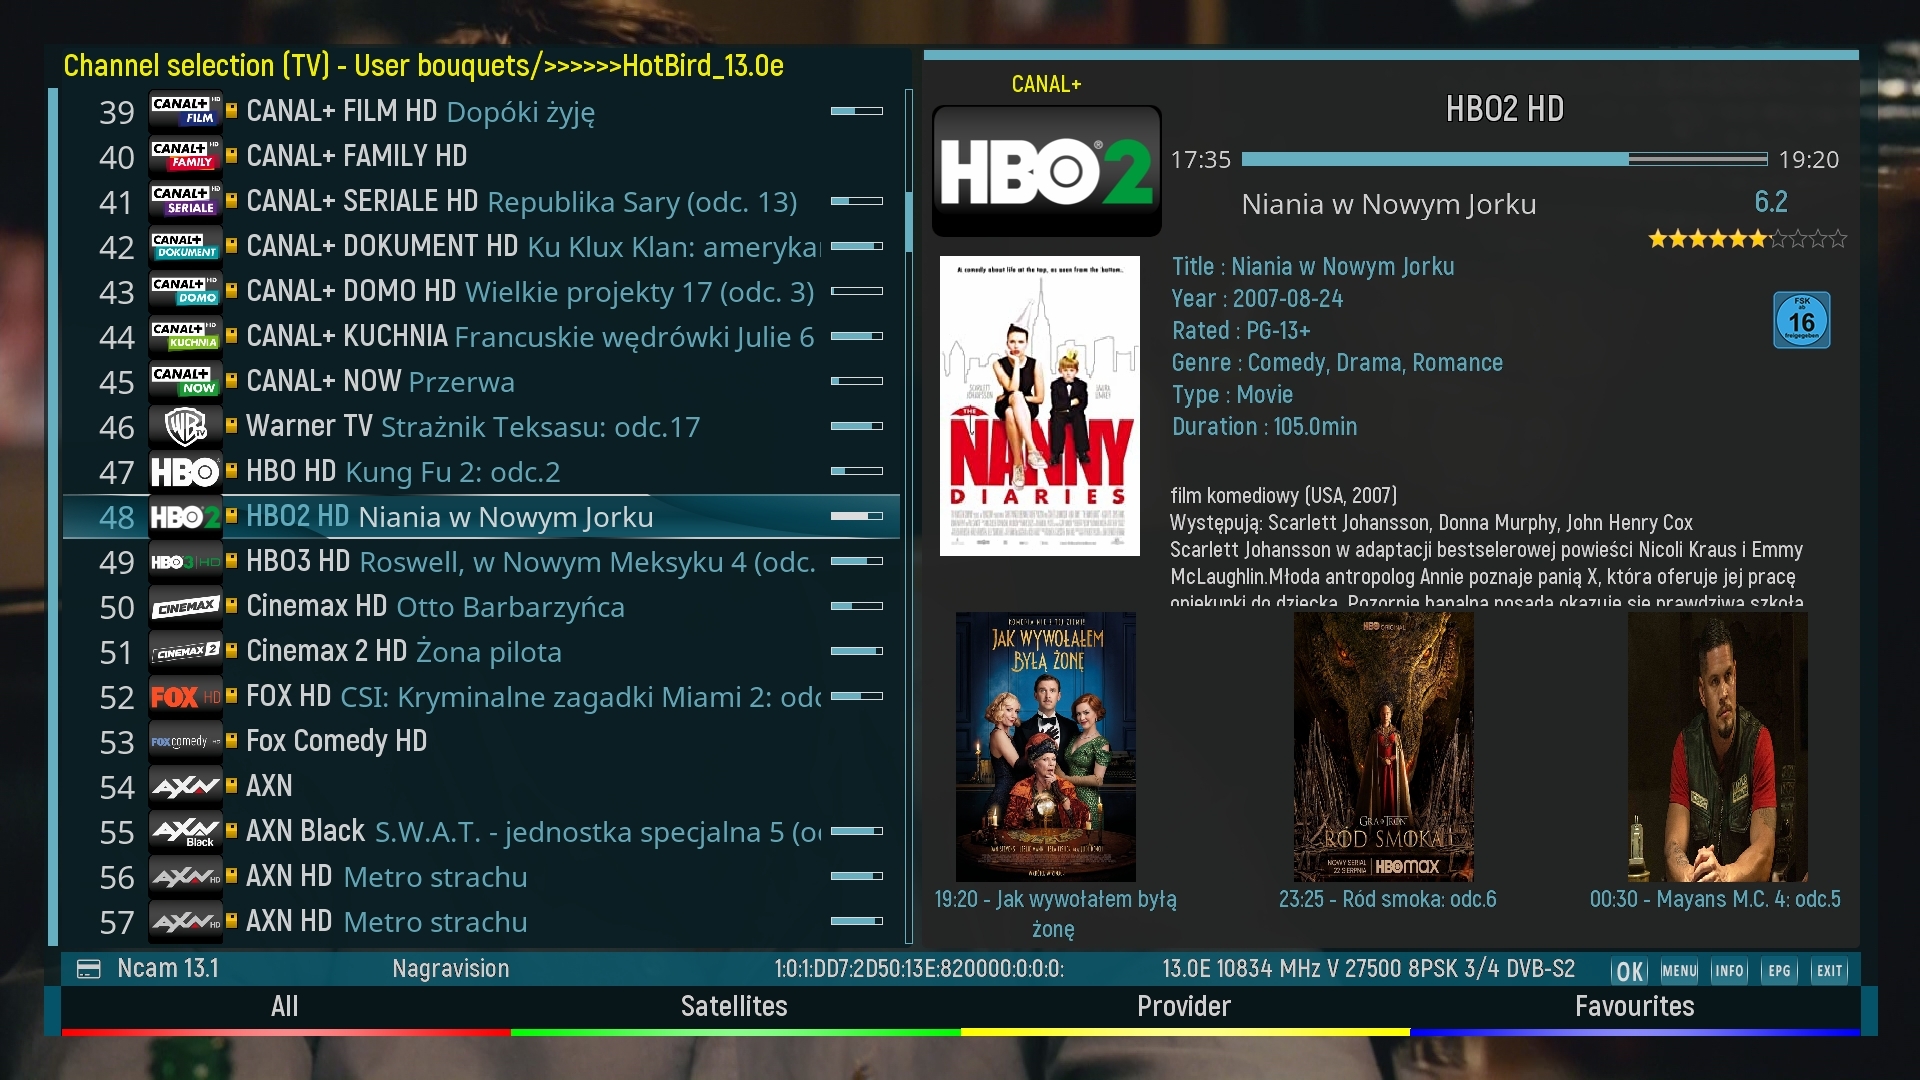This screenshot has width=1920, height=1080.
Task: Click the AXN logo in row 54
Action: [x=185, y=787]
